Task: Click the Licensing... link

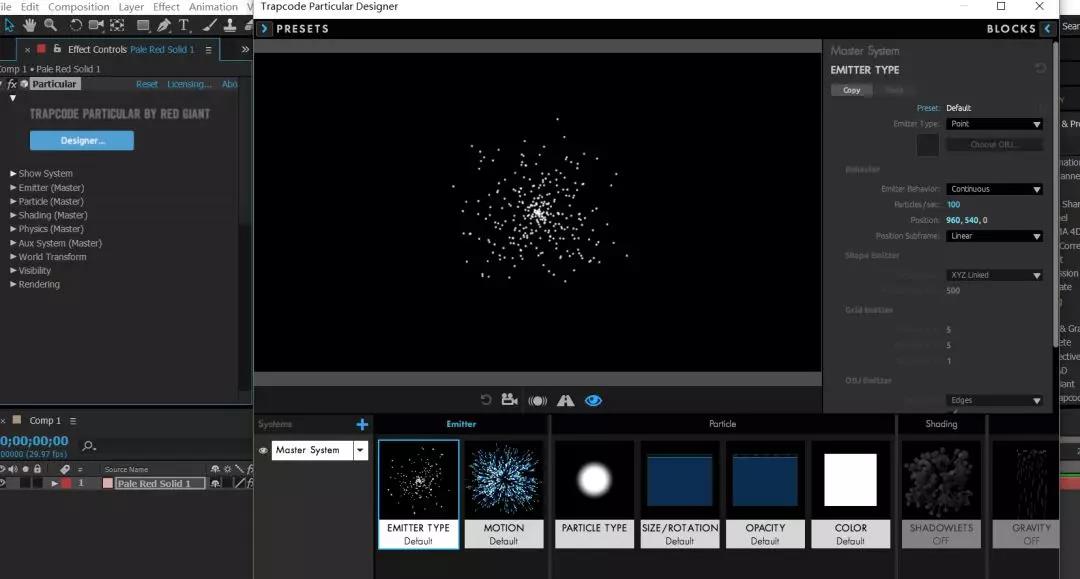Action: click(189, 84)
